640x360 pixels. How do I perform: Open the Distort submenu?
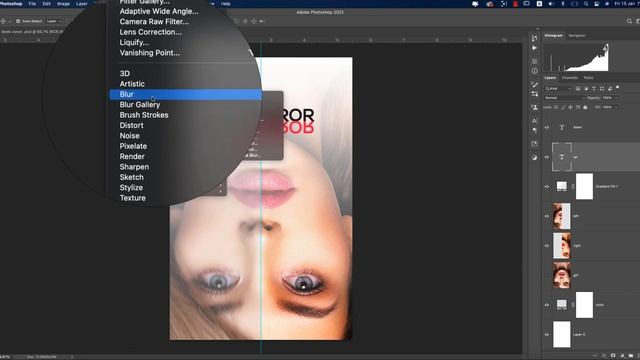coord(131,125)
